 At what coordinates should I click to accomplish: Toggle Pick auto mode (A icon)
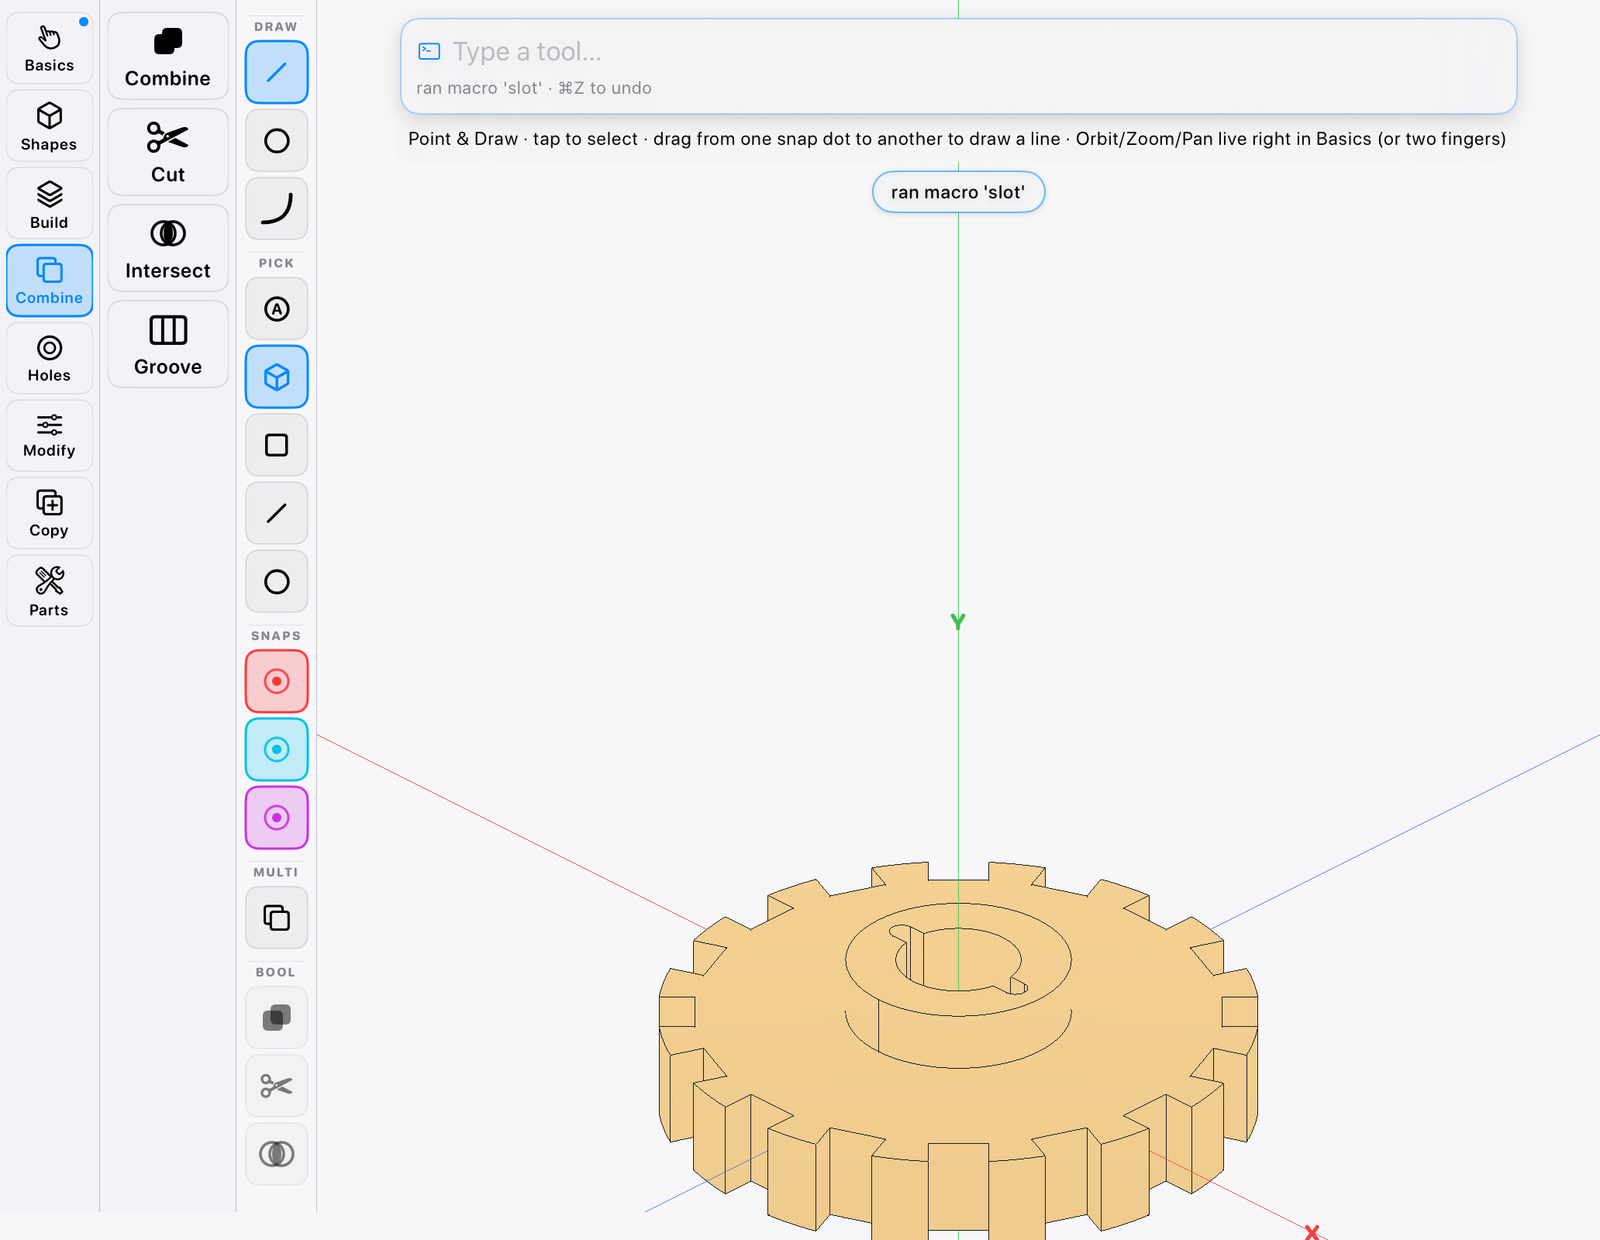click(277, 309)
